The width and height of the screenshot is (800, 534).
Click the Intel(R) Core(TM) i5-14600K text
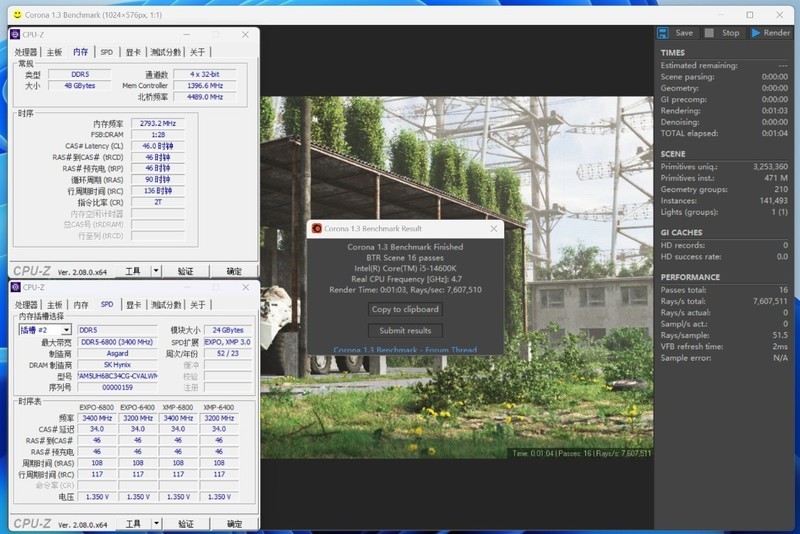point(405,268)
